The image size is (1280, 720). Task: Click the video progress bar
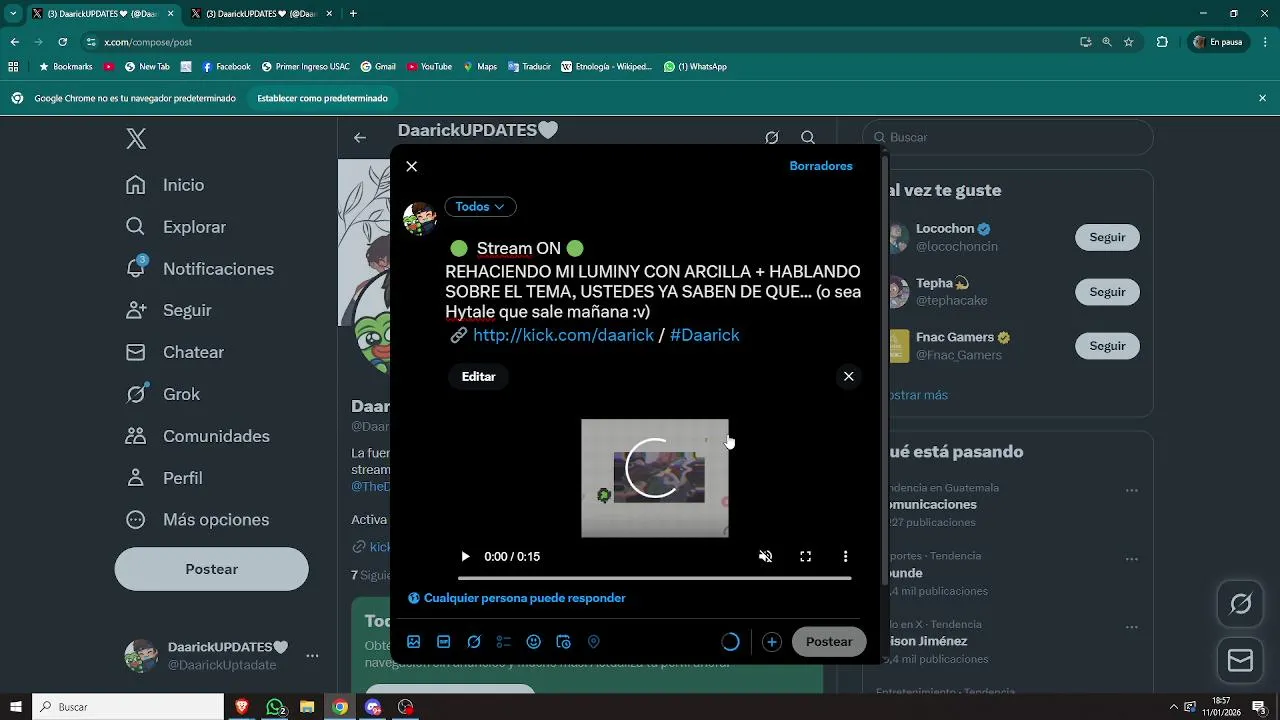pos(654,578)
